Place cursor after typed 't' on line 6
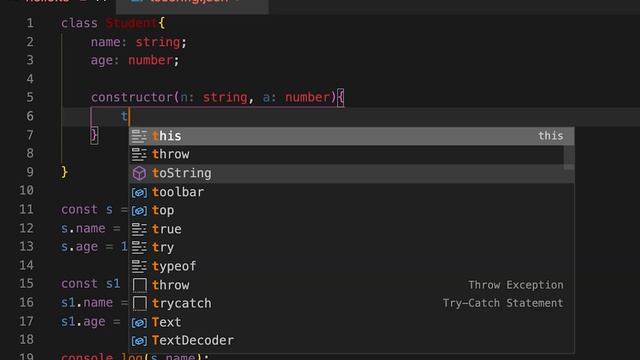The height and width of the screenshot is (360, 640). pos(129,117)
